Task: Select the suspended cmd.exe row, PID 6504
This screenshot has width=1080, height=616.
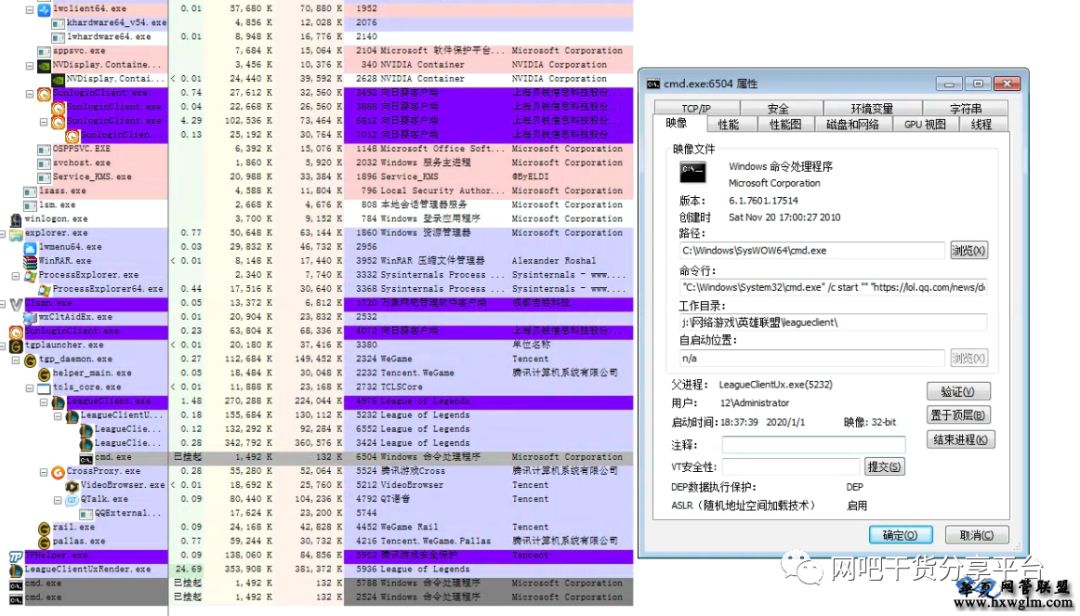Action: click(316, 458)
